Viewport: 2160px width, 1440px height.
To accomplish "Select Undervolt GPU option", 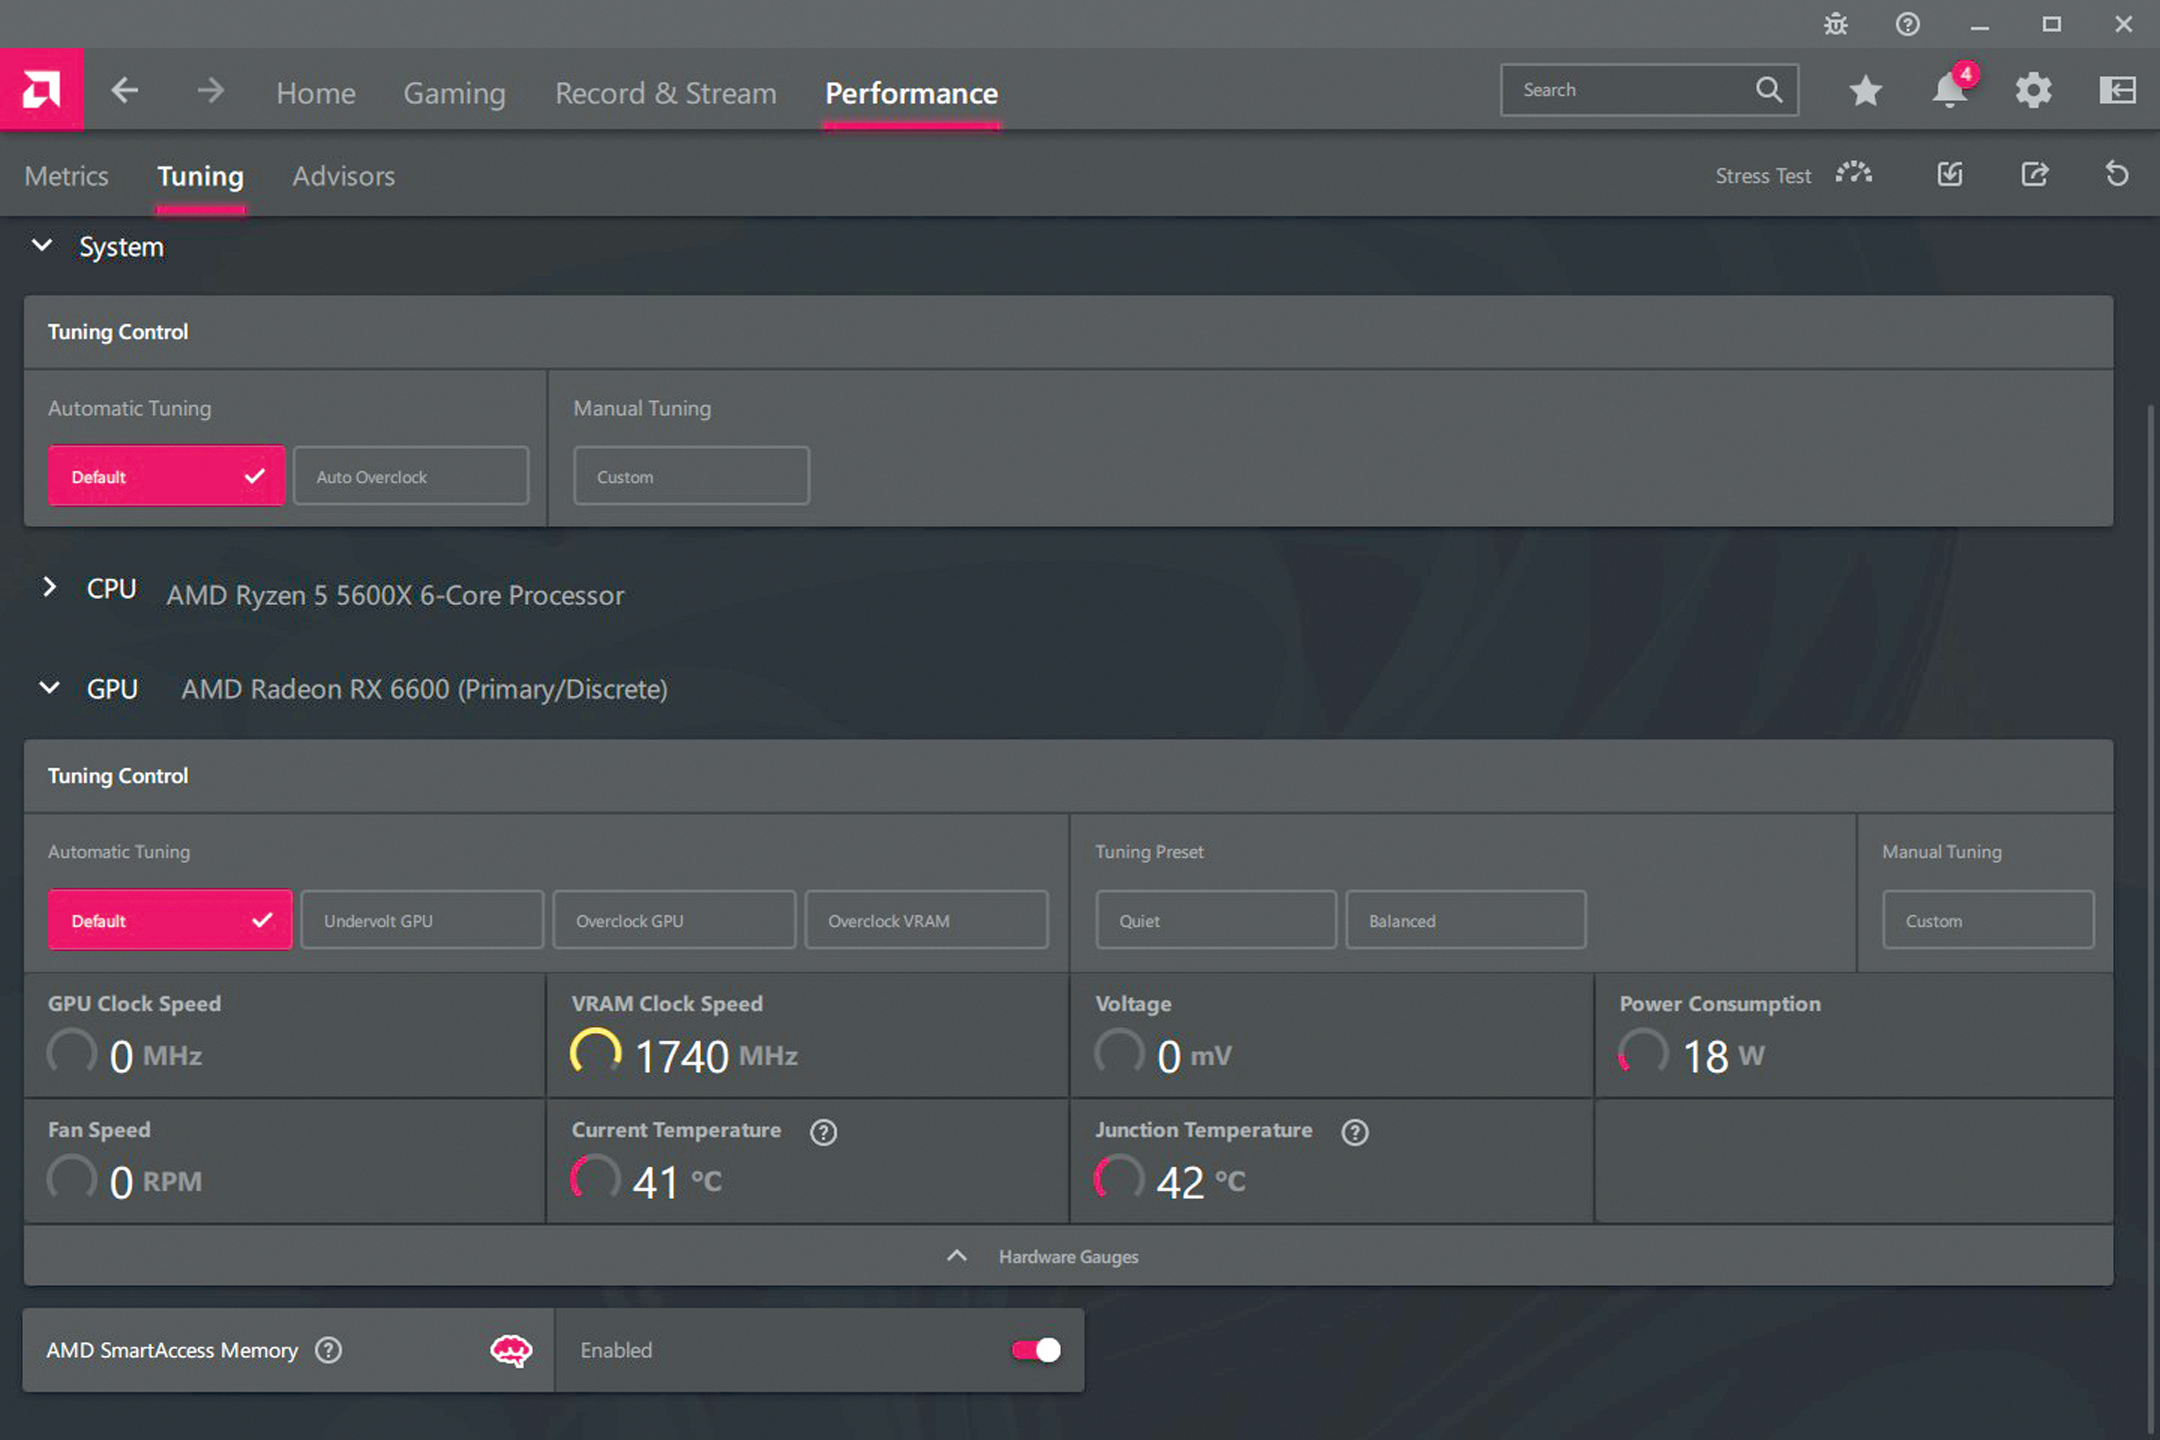I will 422,920.
